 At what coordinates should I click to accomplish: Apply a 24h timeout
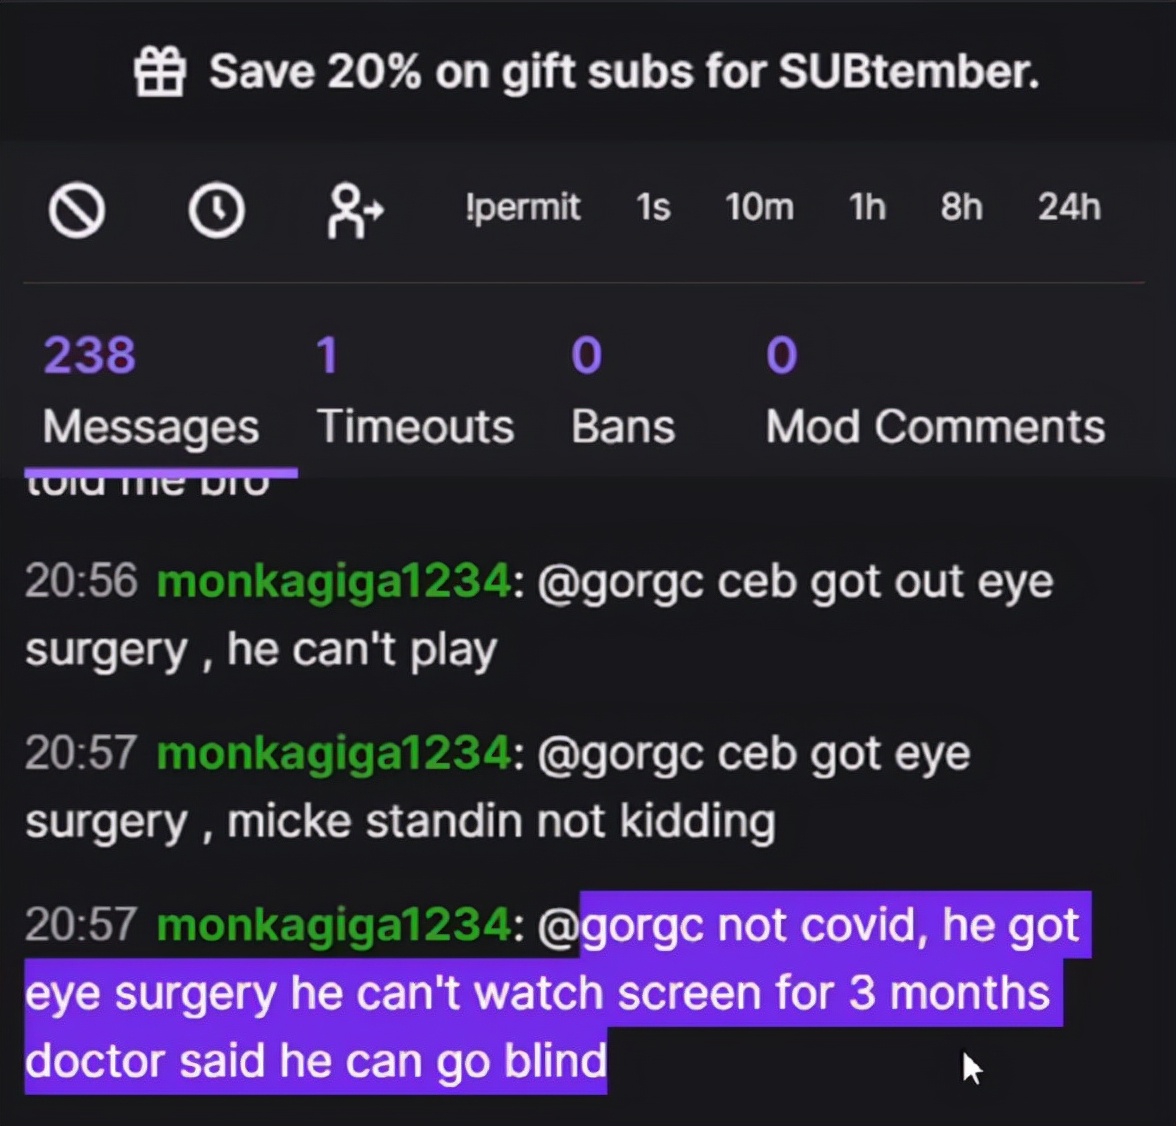[x=1069, y=208]
